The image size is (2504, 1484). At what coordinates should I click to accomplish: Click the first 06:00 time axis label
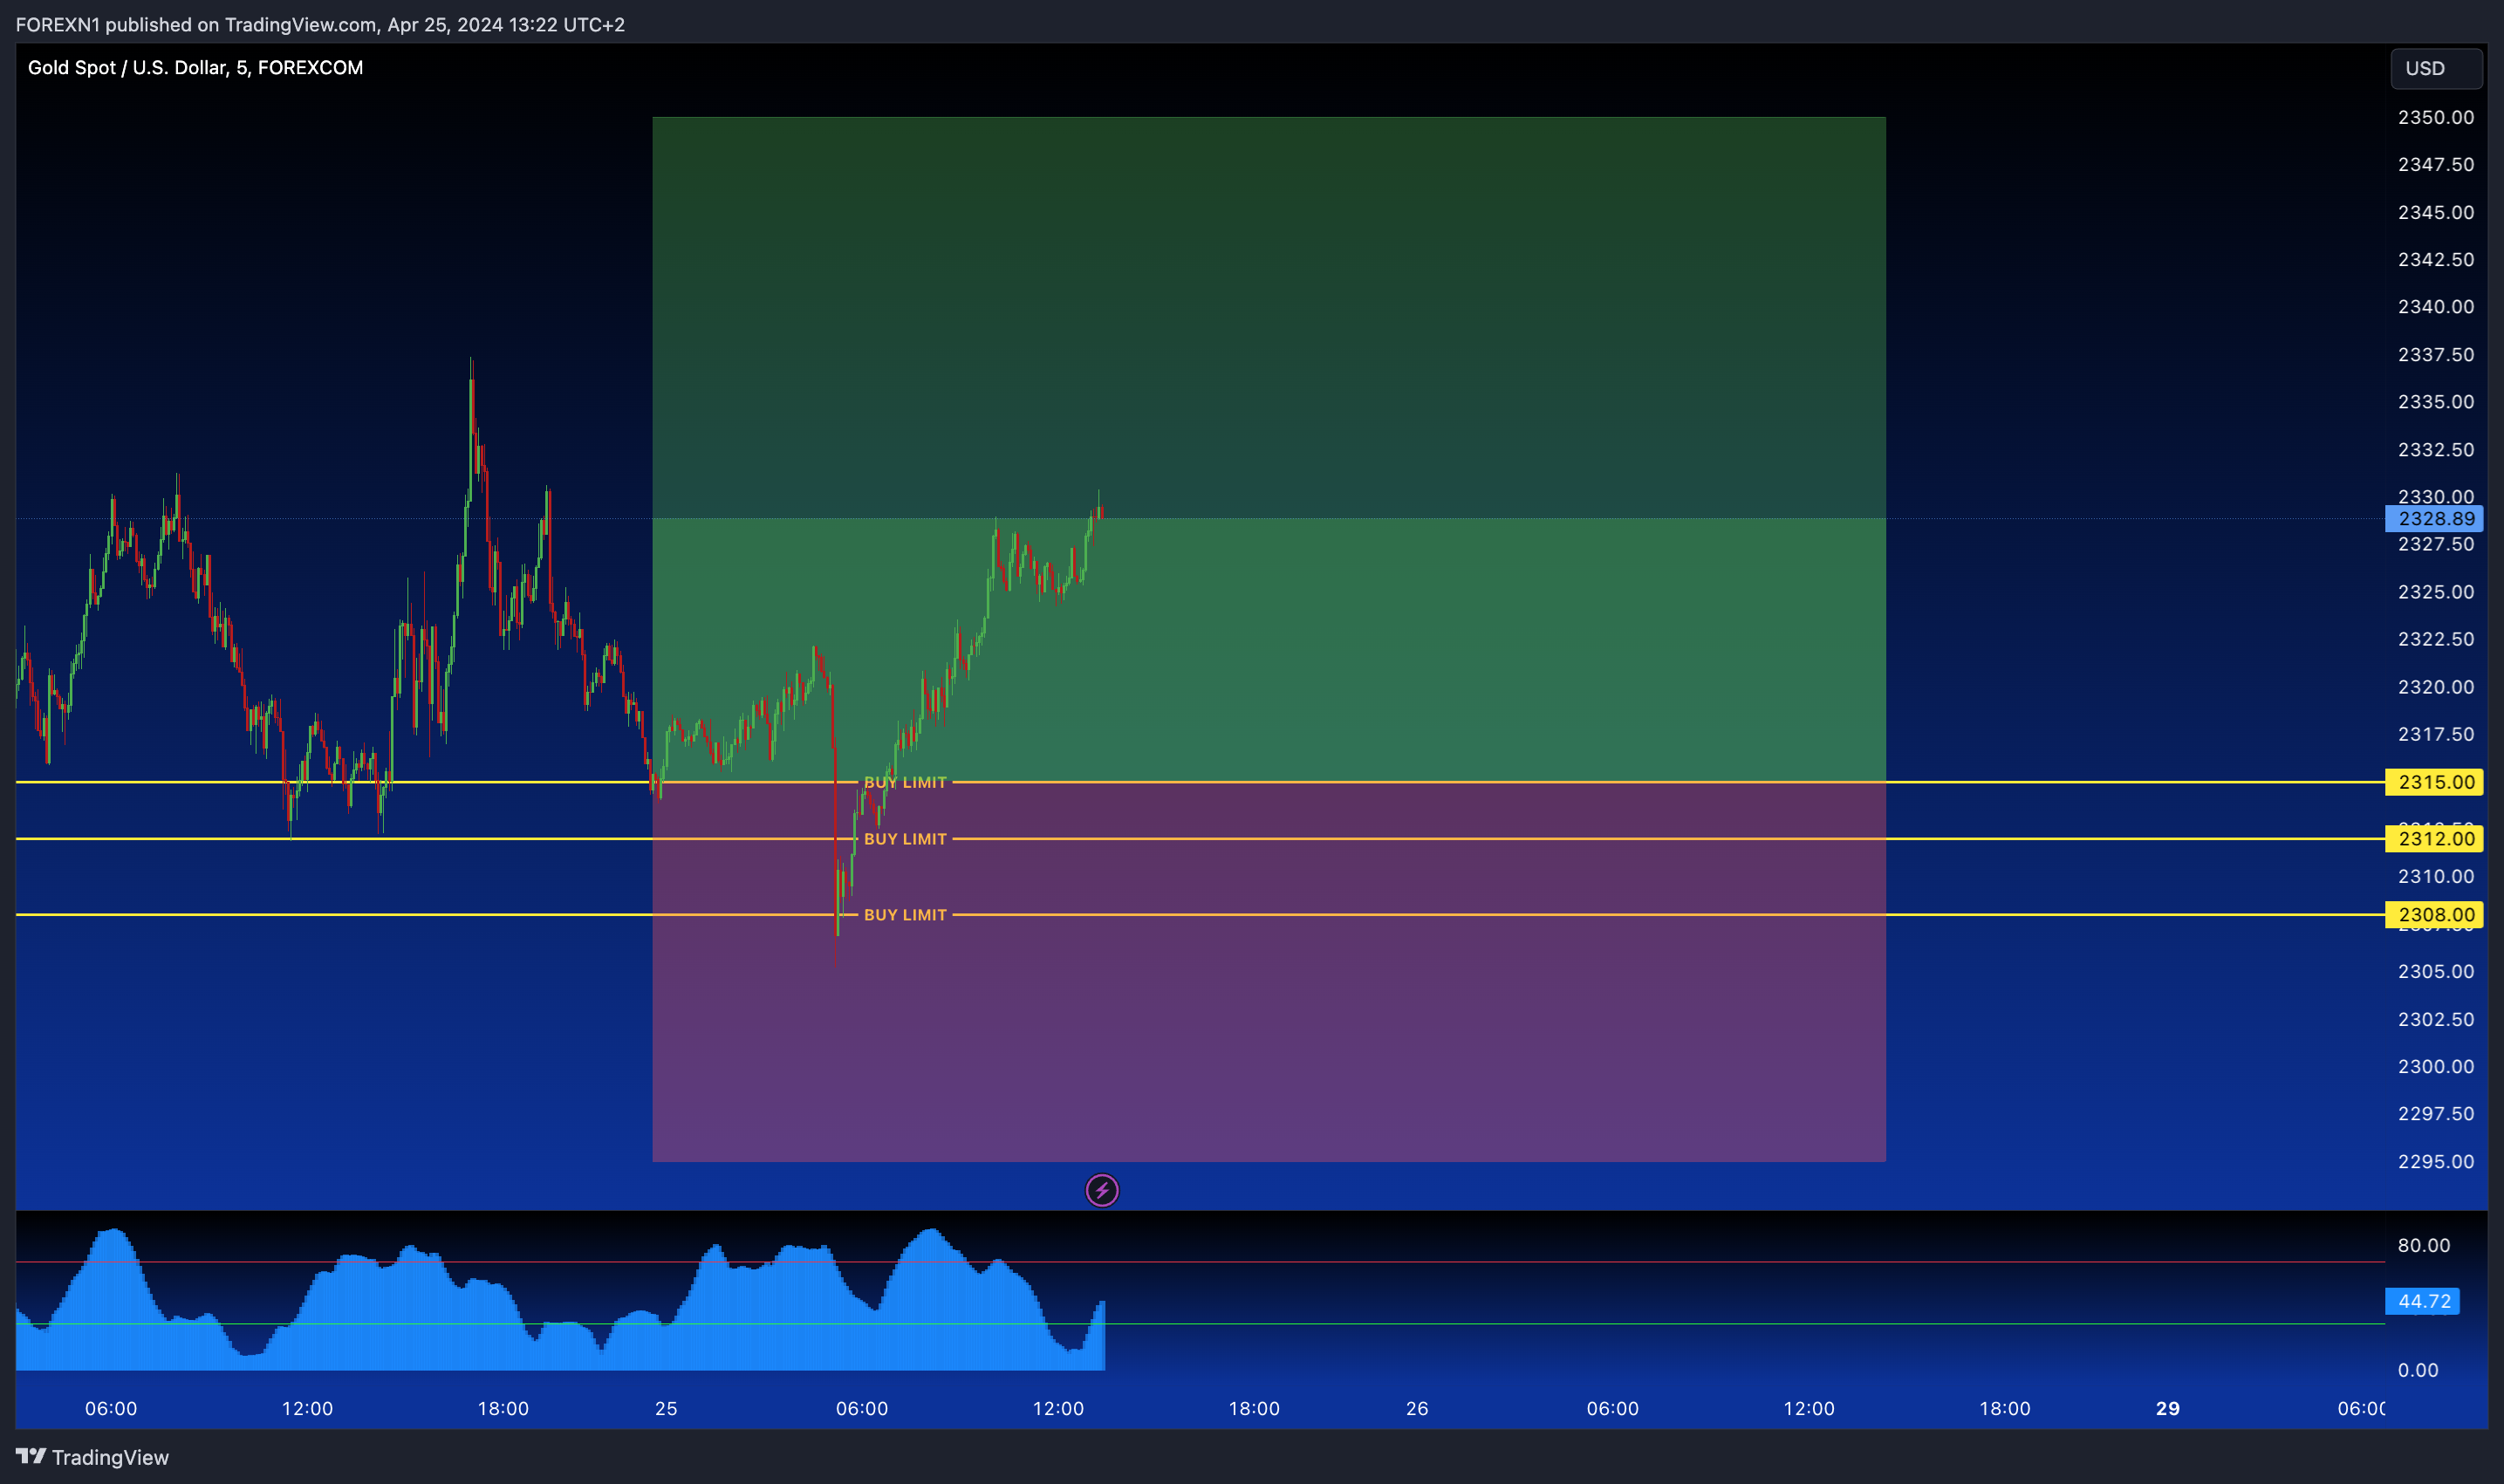[111, 1408]
